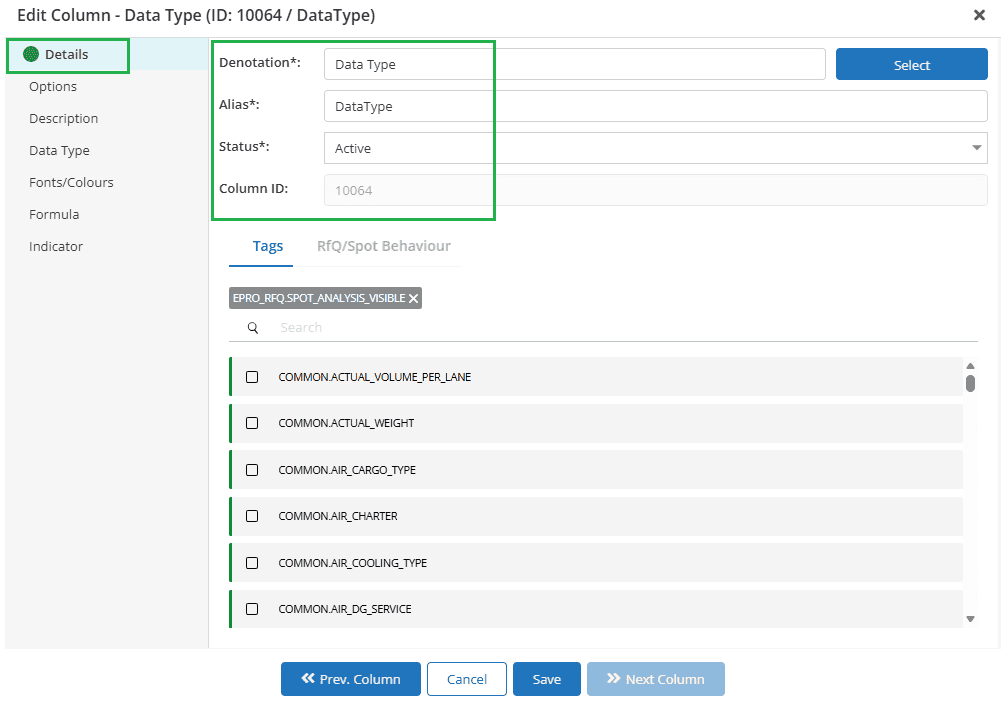Click the magnifier icon beside Search
The height and width of the screenshot is (702, 1001).
253,327
